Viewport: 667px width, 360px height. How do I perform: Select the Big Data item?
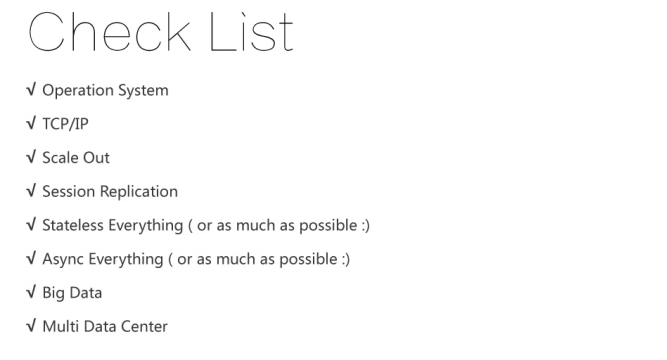(x=72, y=293)
